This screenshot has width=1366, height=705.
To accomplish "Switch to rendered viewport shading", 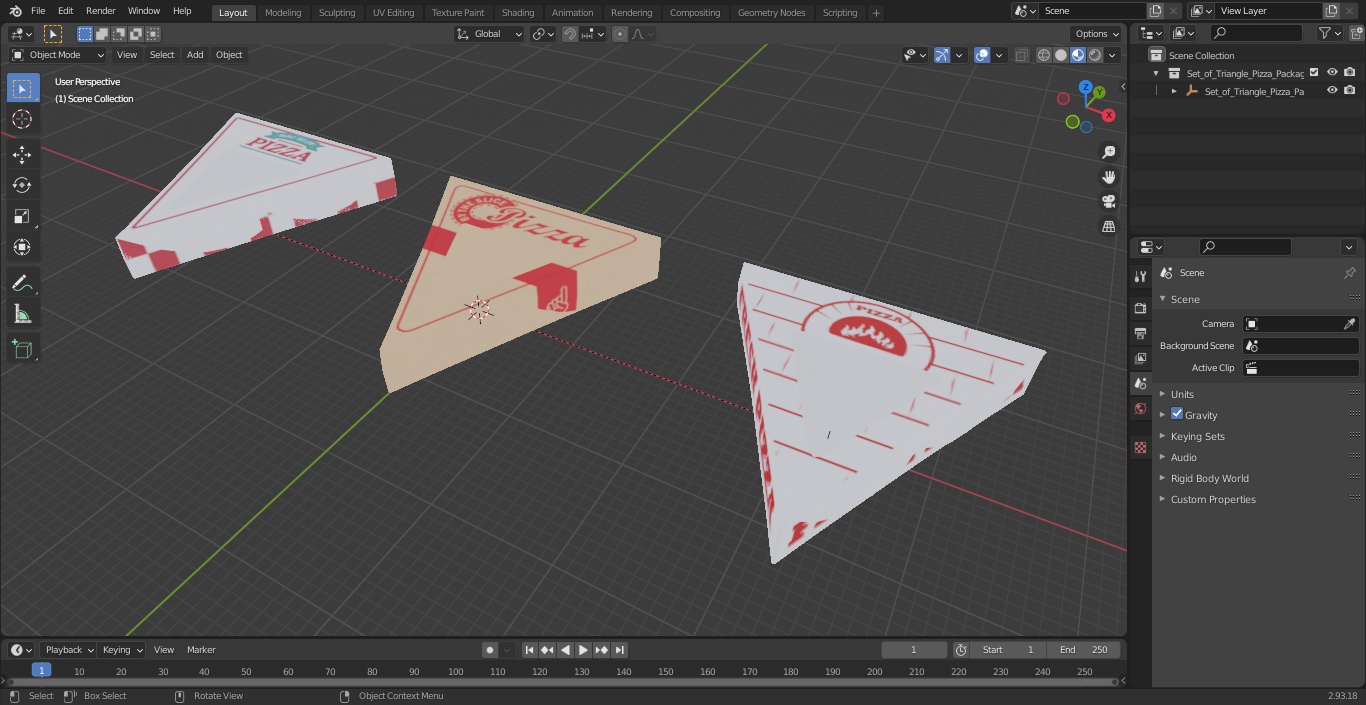I will click(x=1095, y=56).
